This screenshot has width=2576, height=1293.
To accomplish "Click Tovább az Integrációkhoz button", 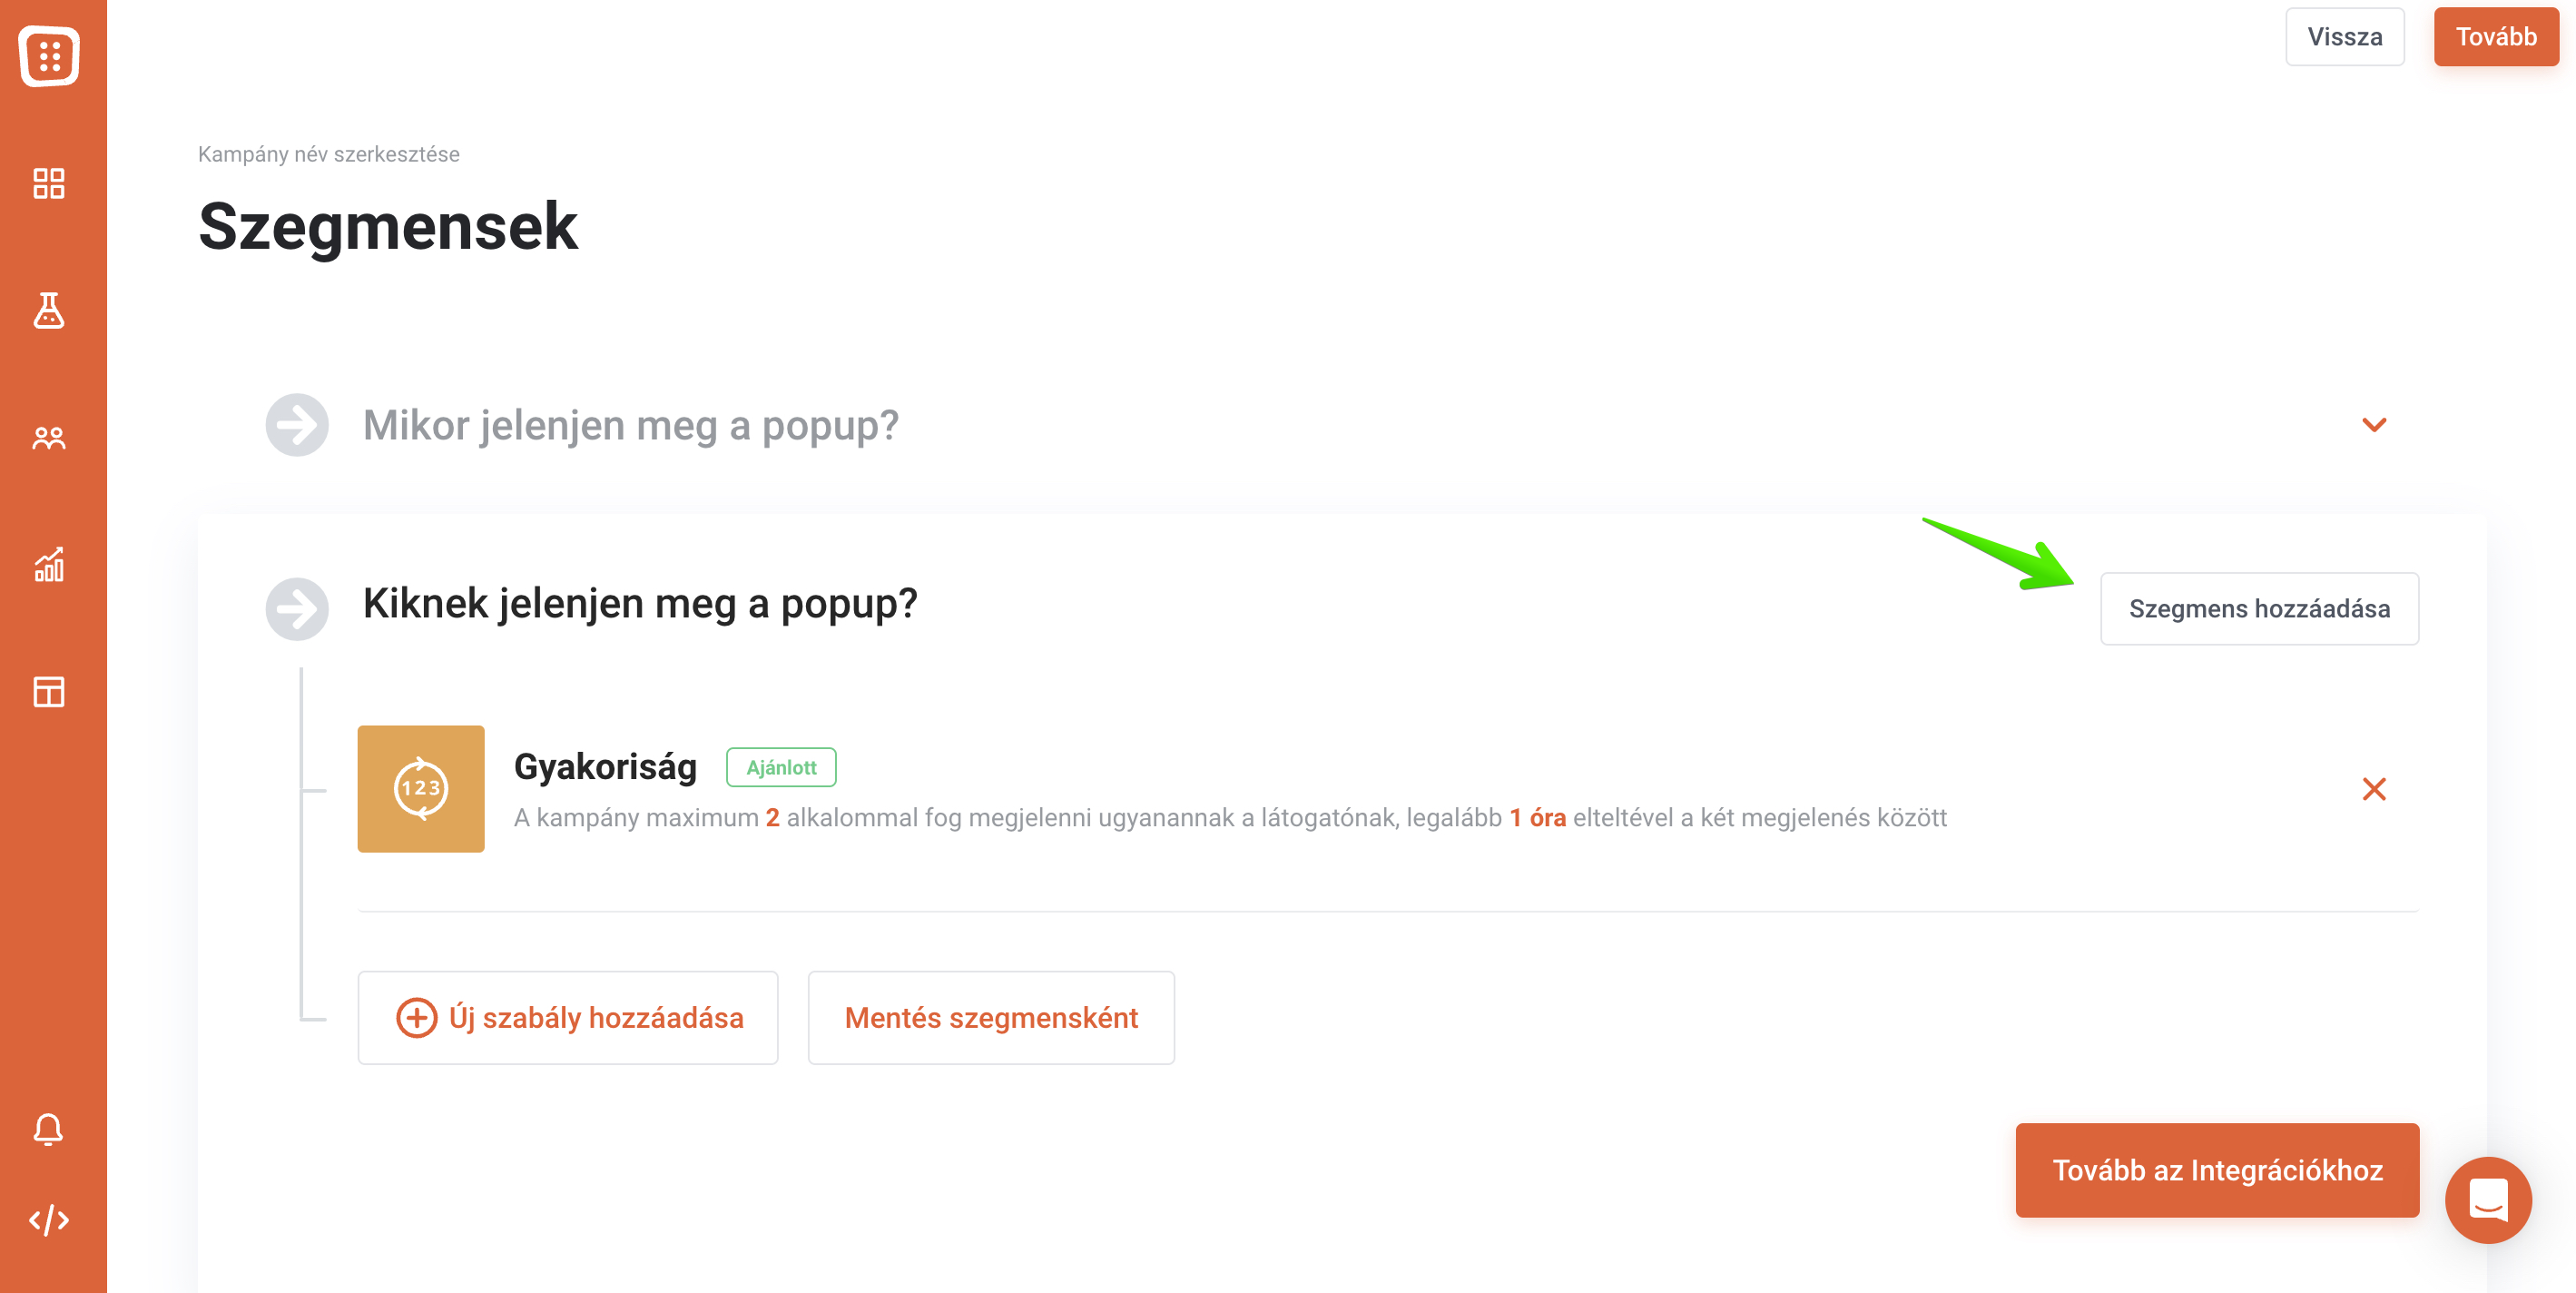I will coord(2217,1171).
